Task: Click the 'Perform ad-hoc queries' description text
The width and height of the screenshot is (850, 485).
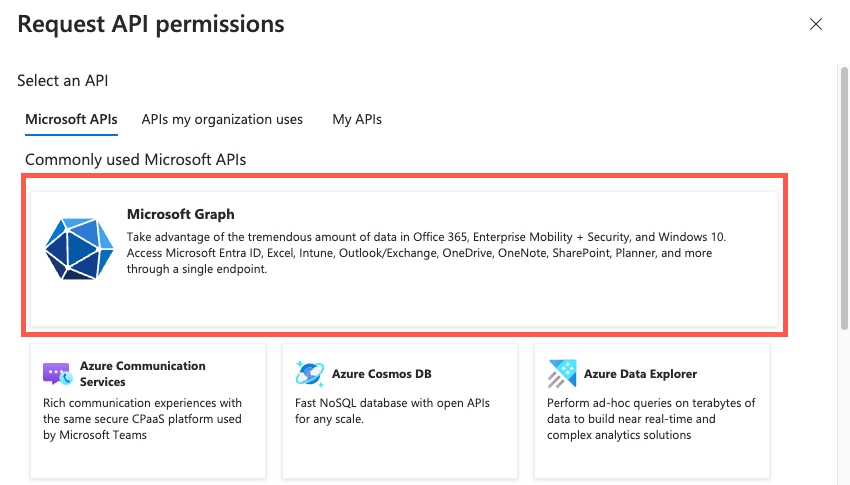Action: (650, 419)
